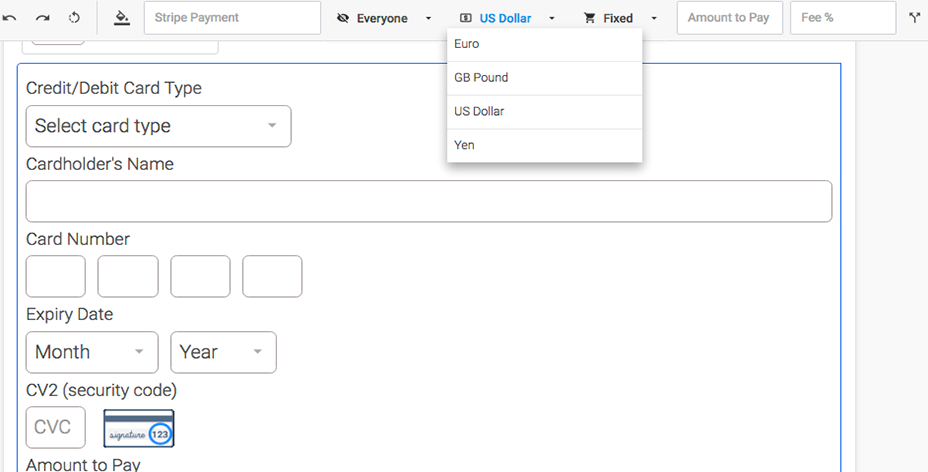
Task: Click the Amount to Pay form label
Action: 83,464
